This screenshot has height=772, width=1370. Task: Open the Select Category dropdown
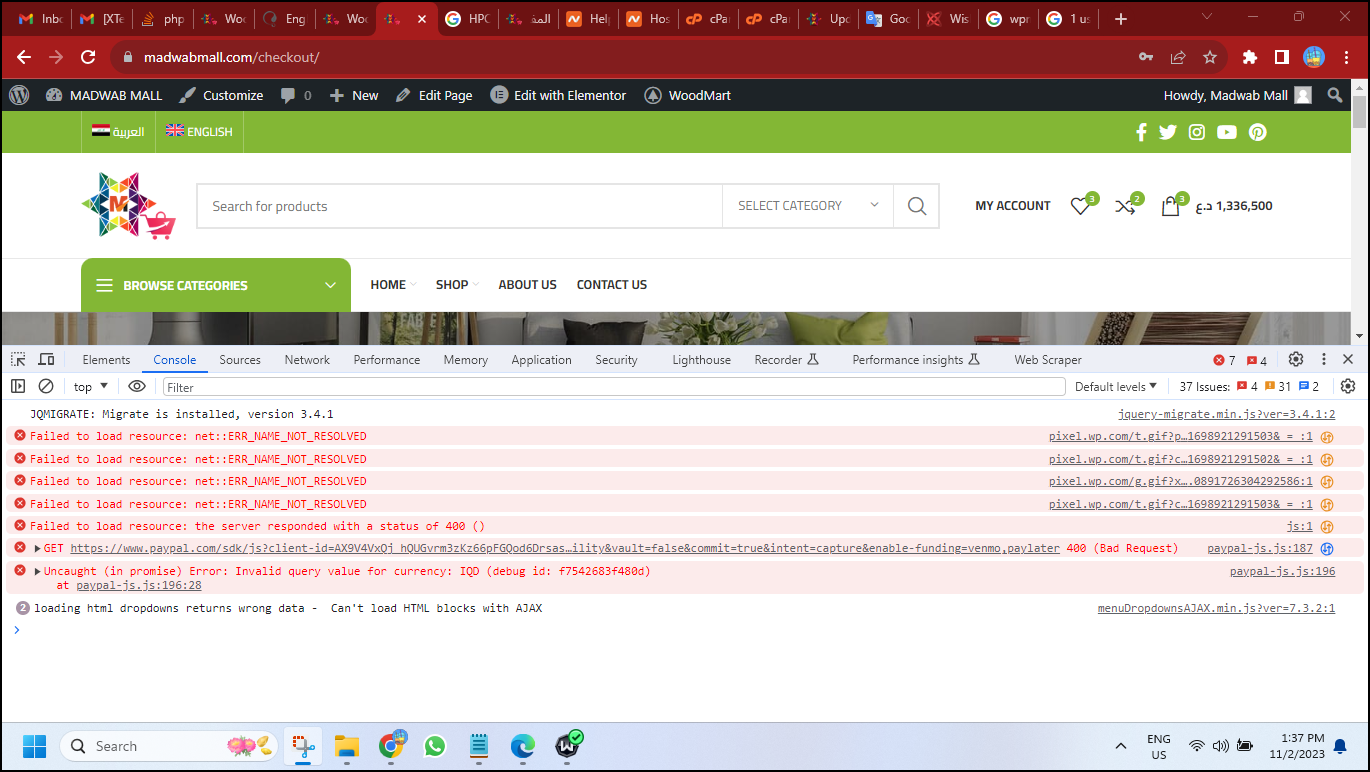pyautogui.click(x=808, y=206)
